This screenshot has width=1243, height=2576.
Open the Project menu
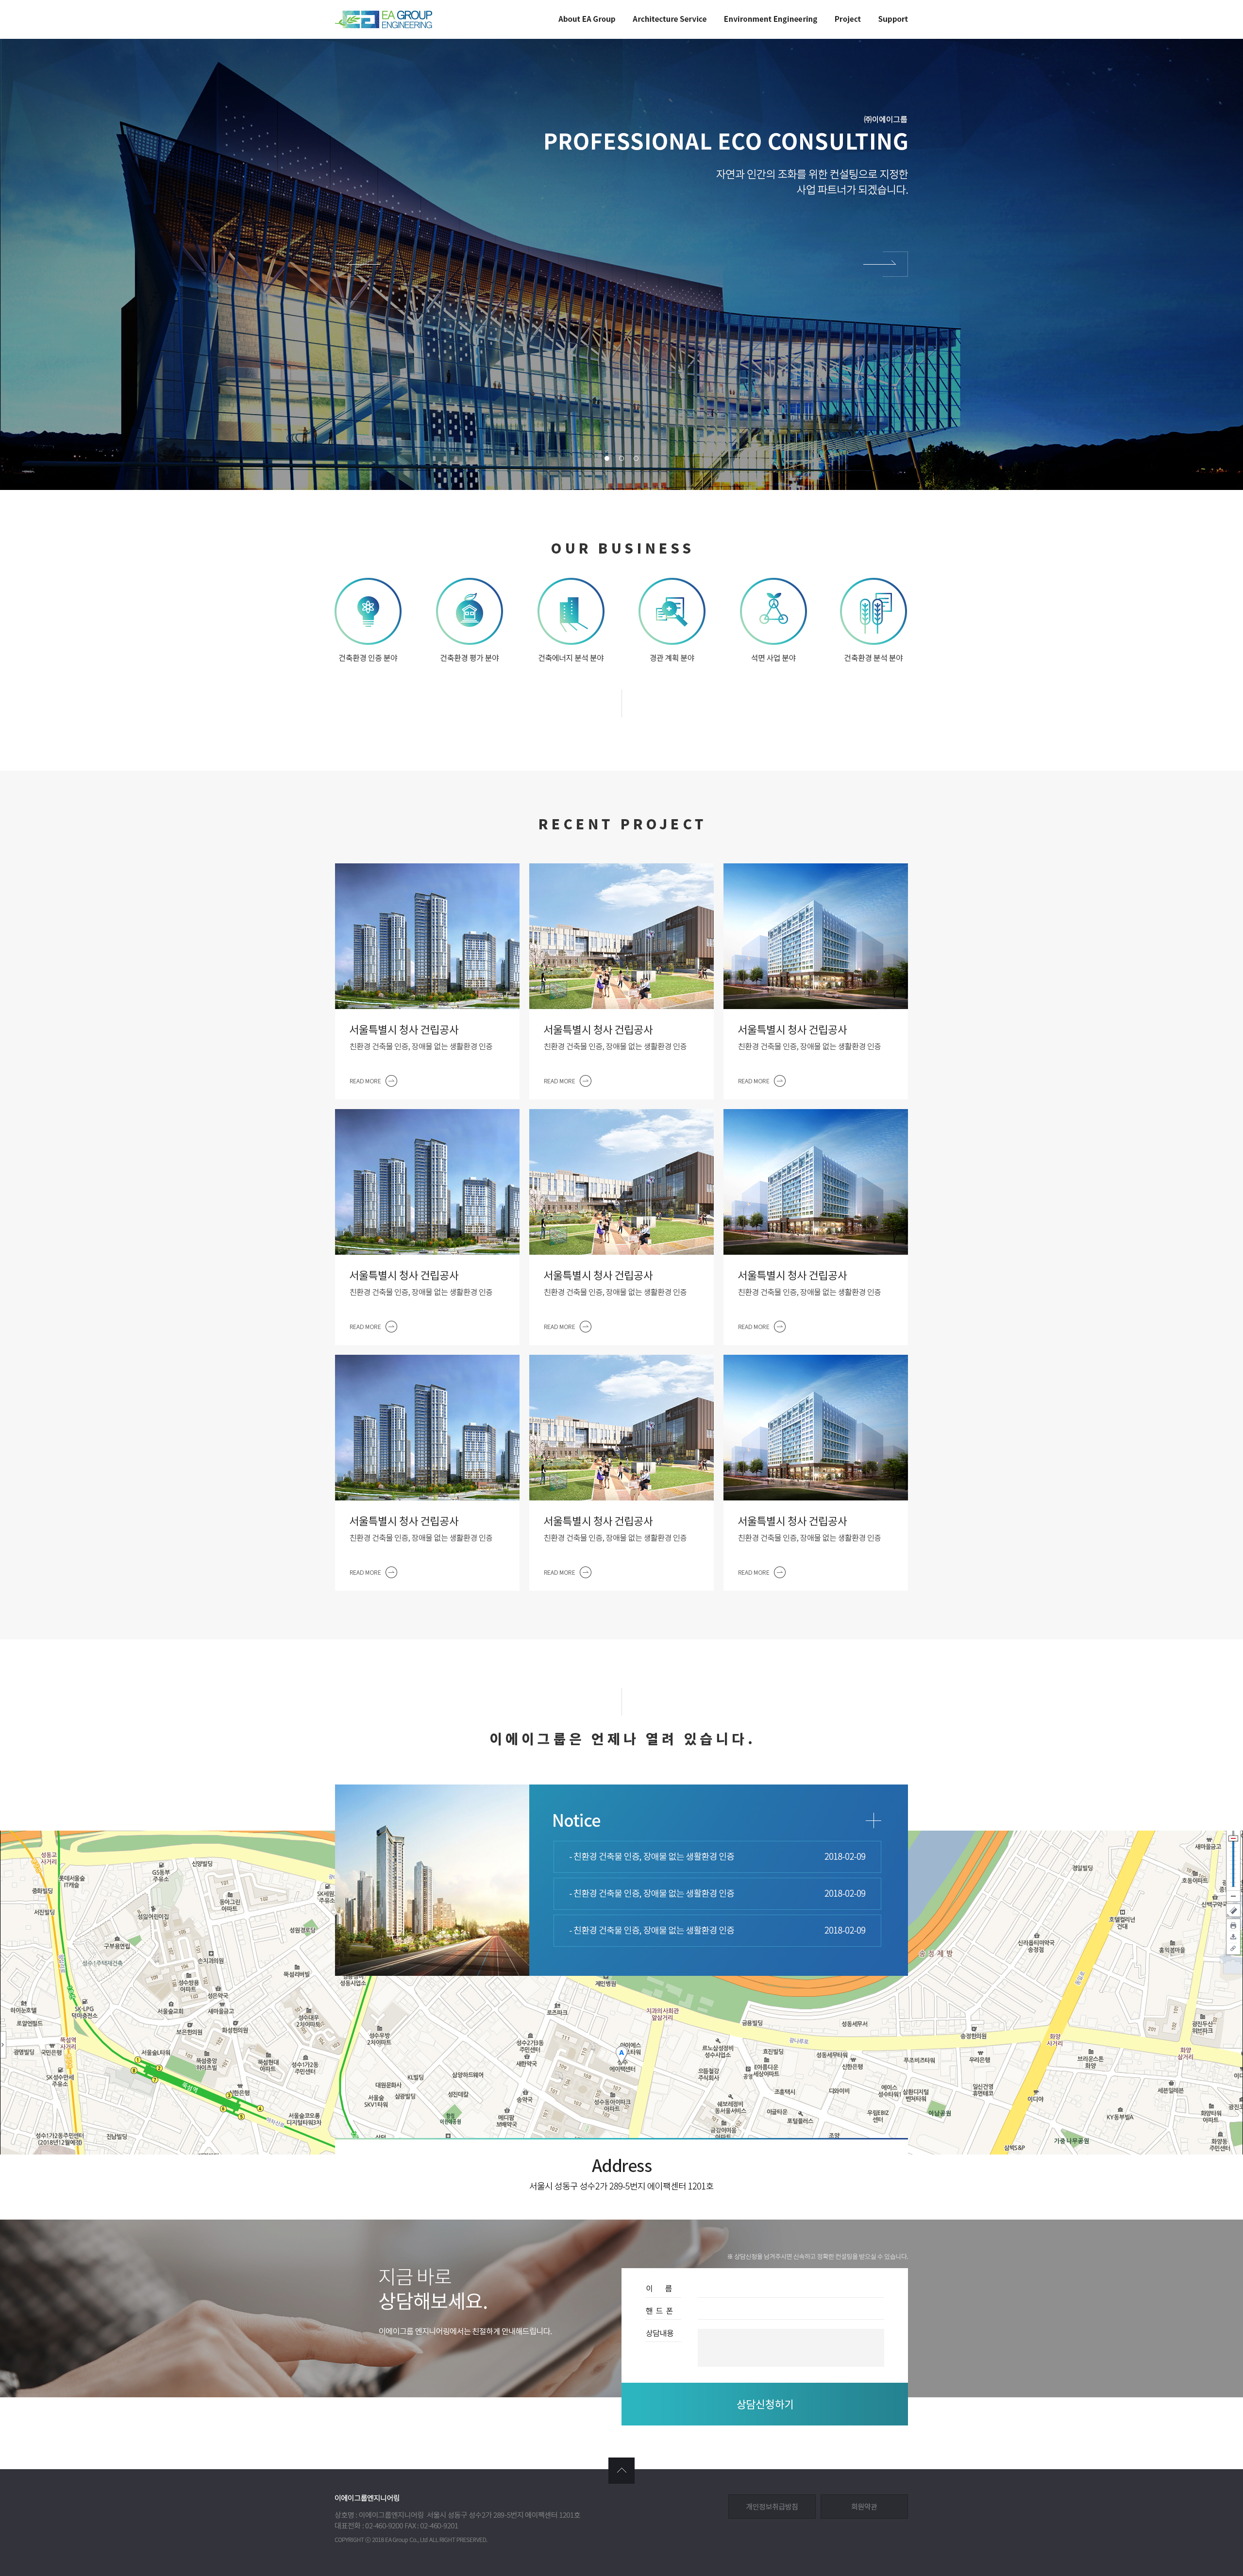[x=847, y=19]
